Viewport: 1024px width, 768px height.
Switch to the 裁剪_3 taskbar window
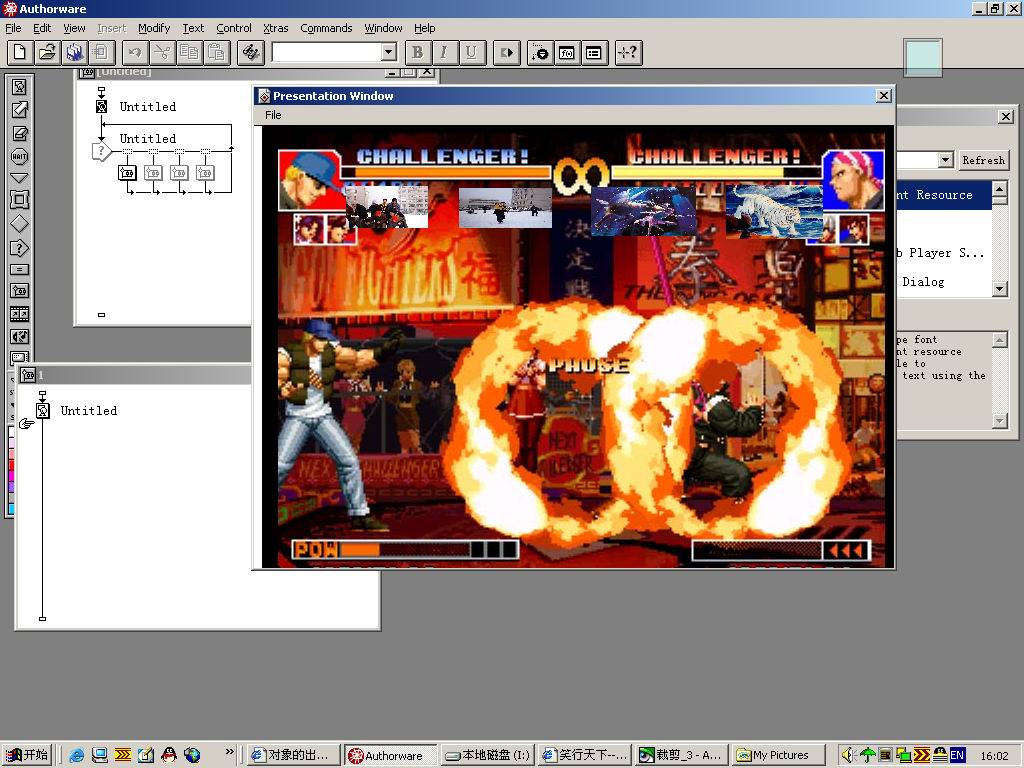(682, 755)
